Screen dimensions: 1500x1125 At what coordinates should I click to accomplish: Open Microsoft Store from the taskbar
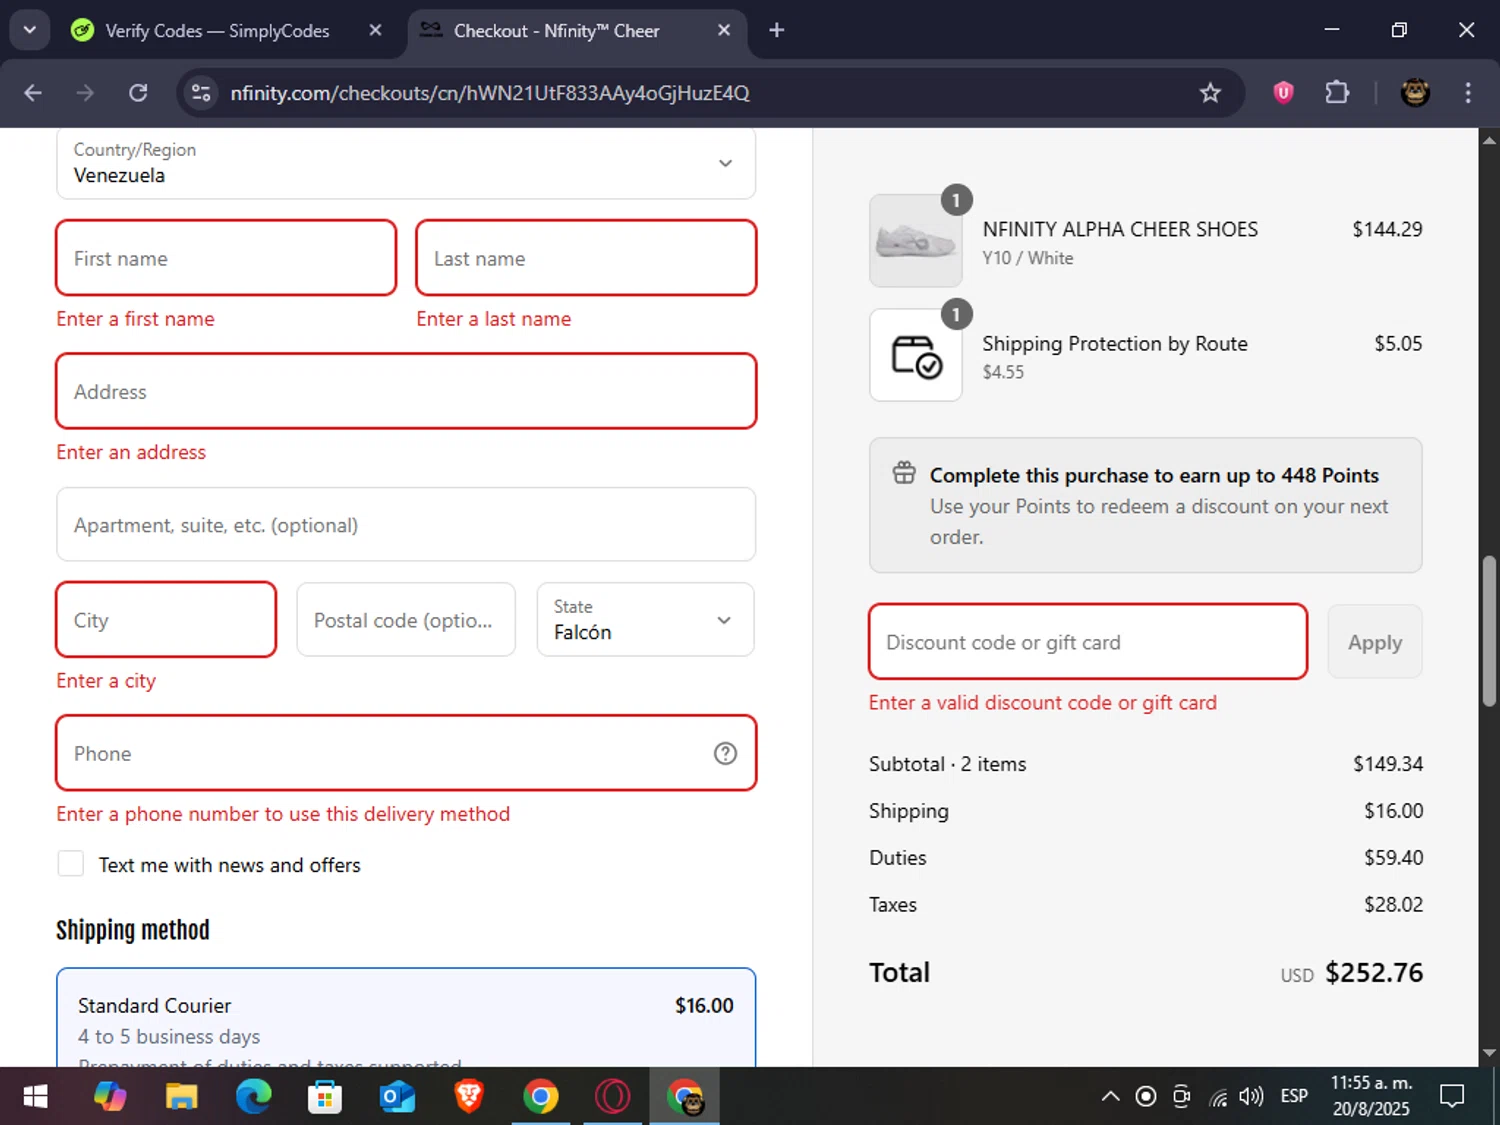(x=325, y=1097)
